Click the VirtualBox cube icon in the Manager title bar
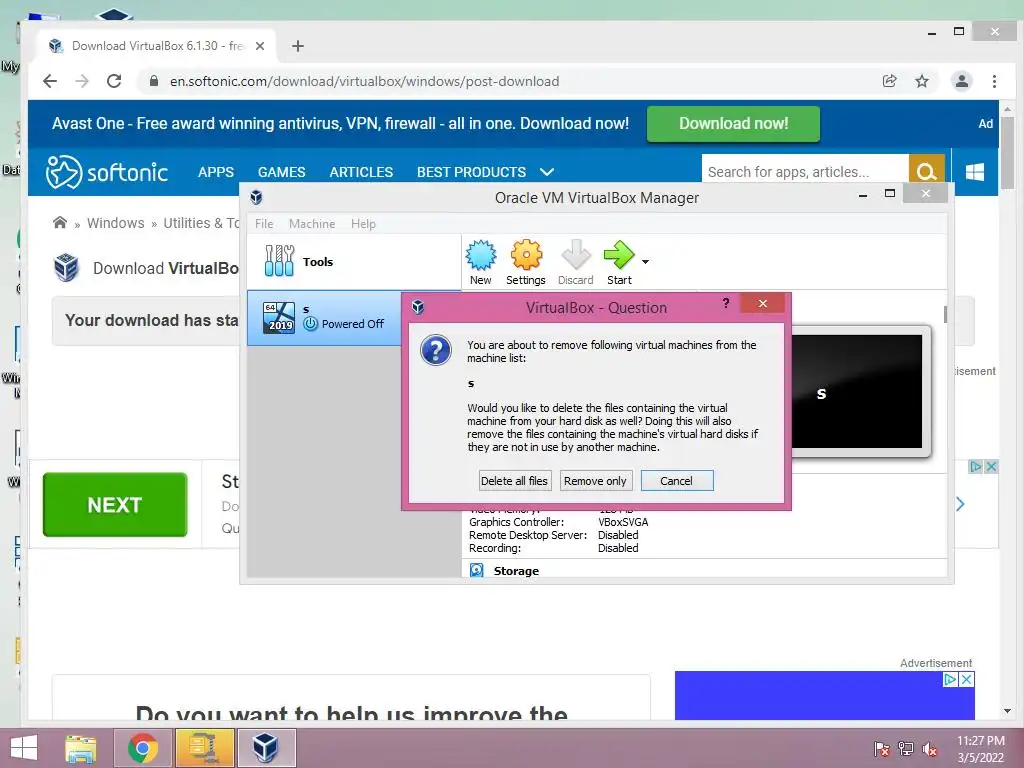Image resolution: width=1024 pixels, height=768 pixels. click(256, 197)
